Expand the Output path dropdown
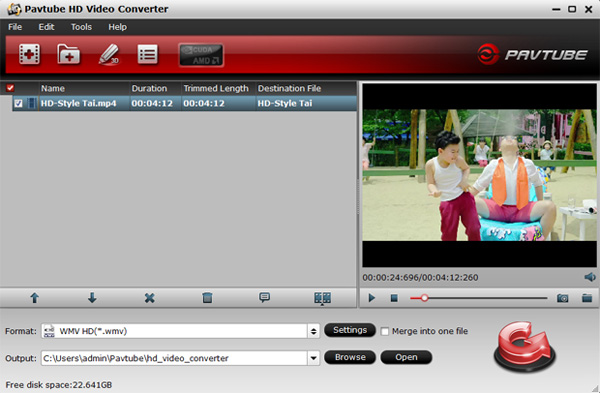Viewport: 600px width, 393px height. [313, 359]
